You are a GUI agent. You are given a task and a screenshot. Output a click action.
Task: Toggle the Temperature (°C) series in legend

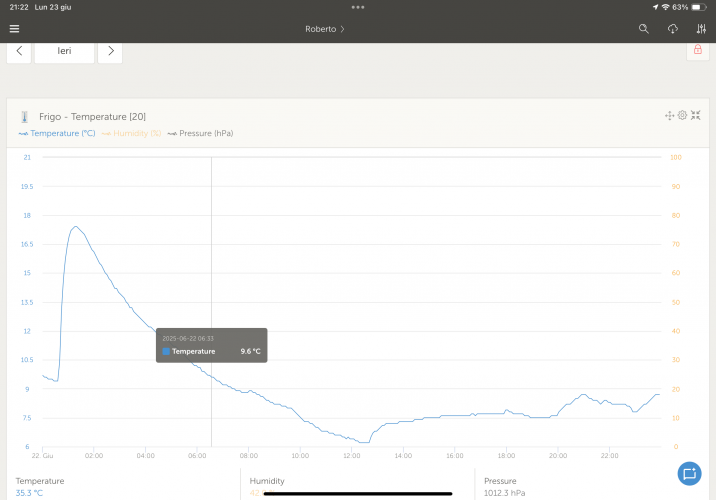click(x=56, y=133)
